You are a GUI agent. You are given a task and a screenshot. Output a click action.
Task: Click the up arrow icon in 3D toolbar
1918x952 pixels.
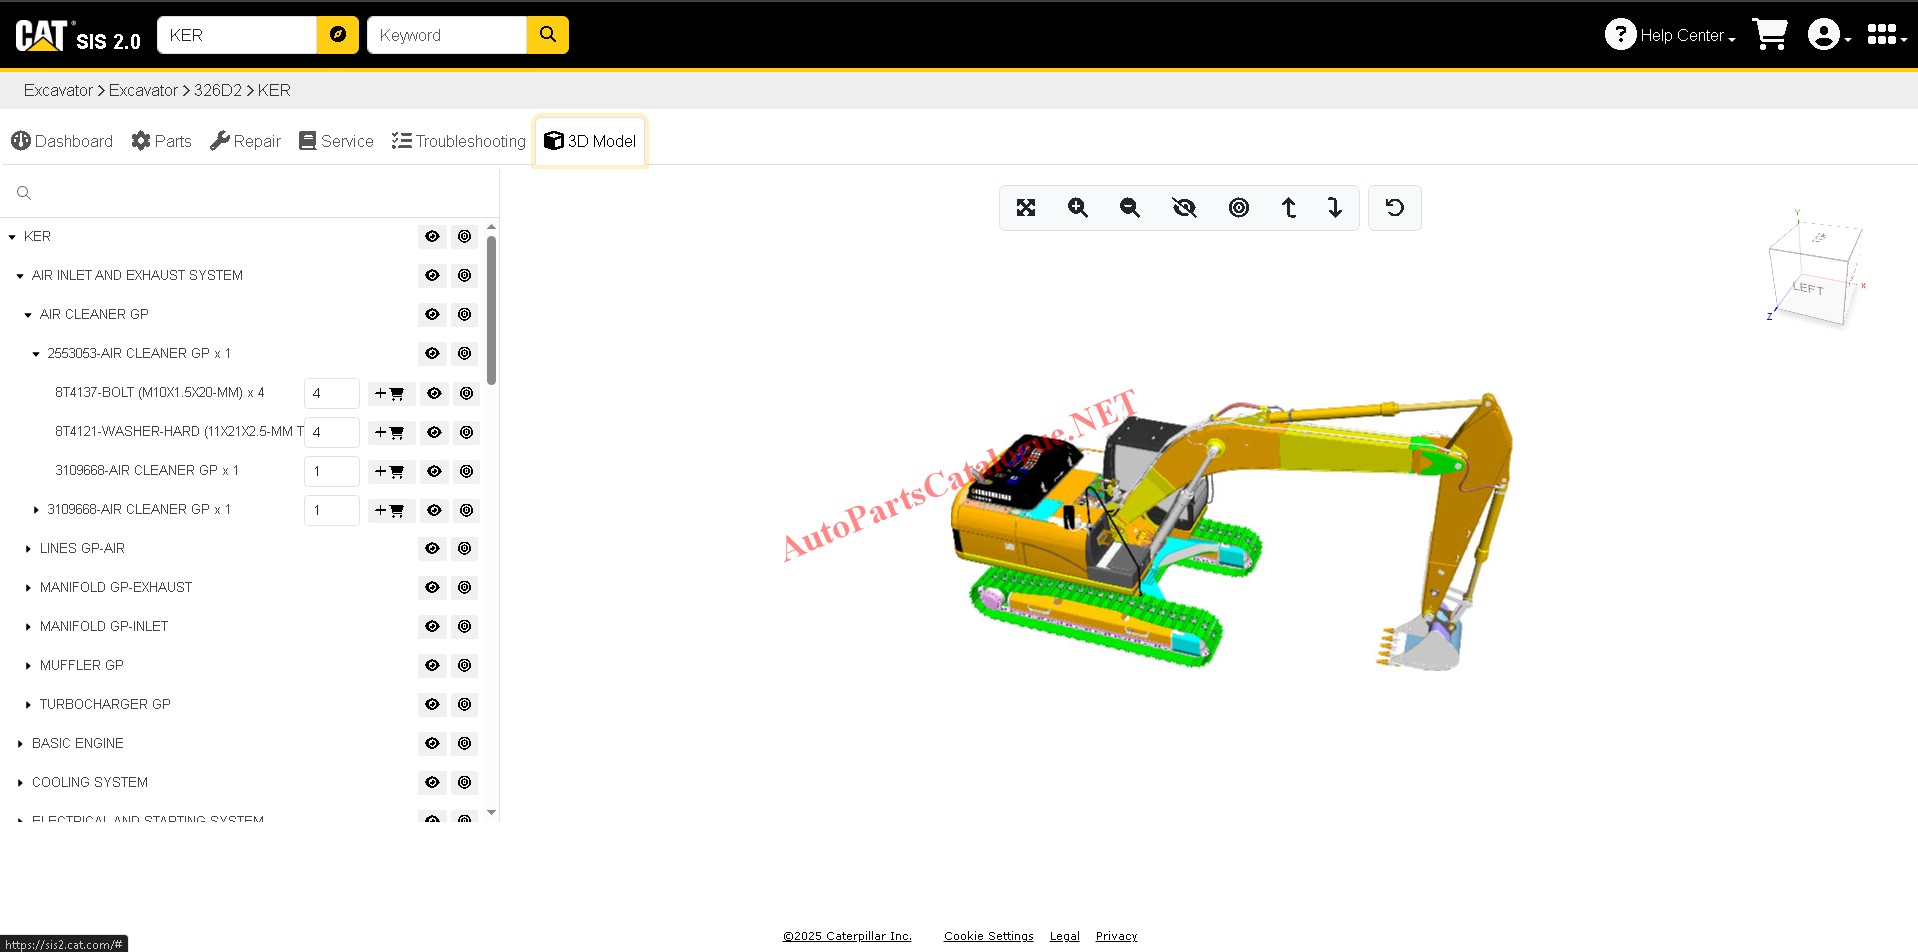point(1289,208)
